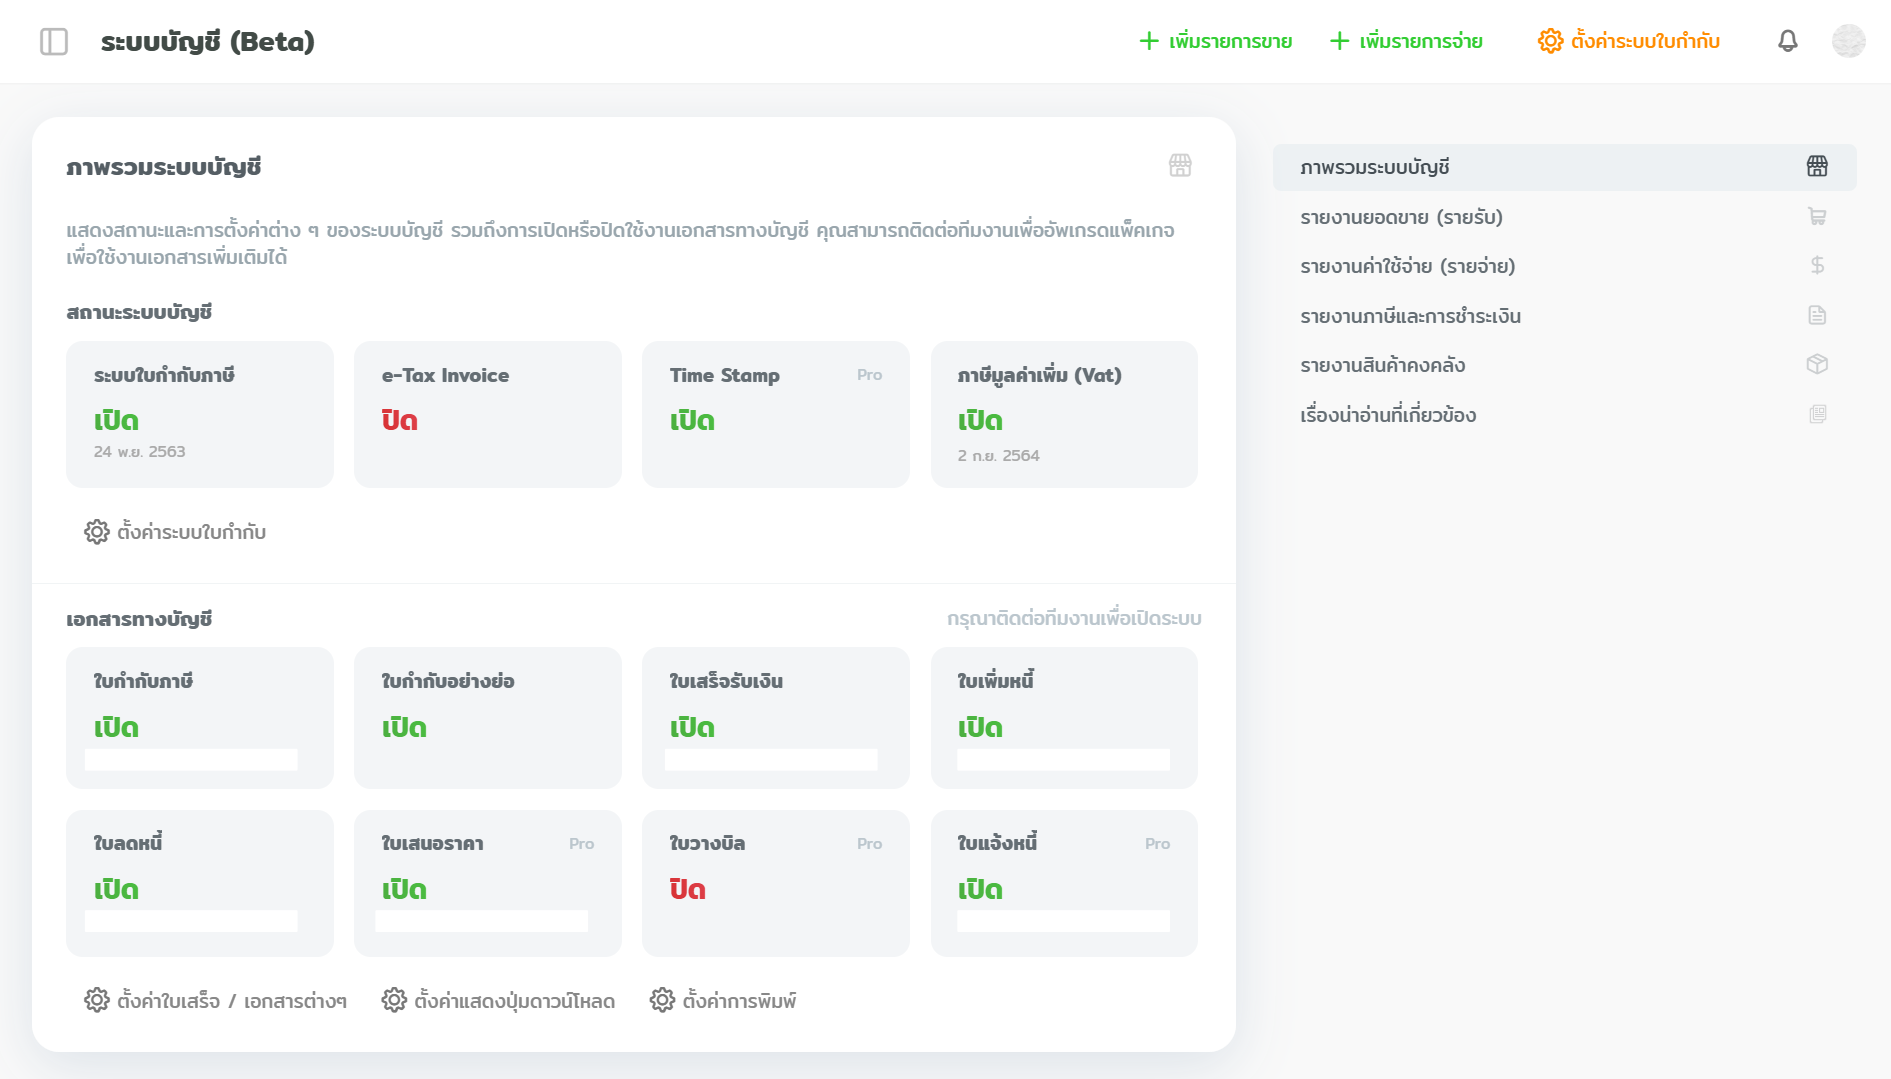1891x1079 pixels.
Task: Open ตั้งค่าใบเสร็จ / เอกสารต่างๆ settings
Action: (x=216, y=1001)
